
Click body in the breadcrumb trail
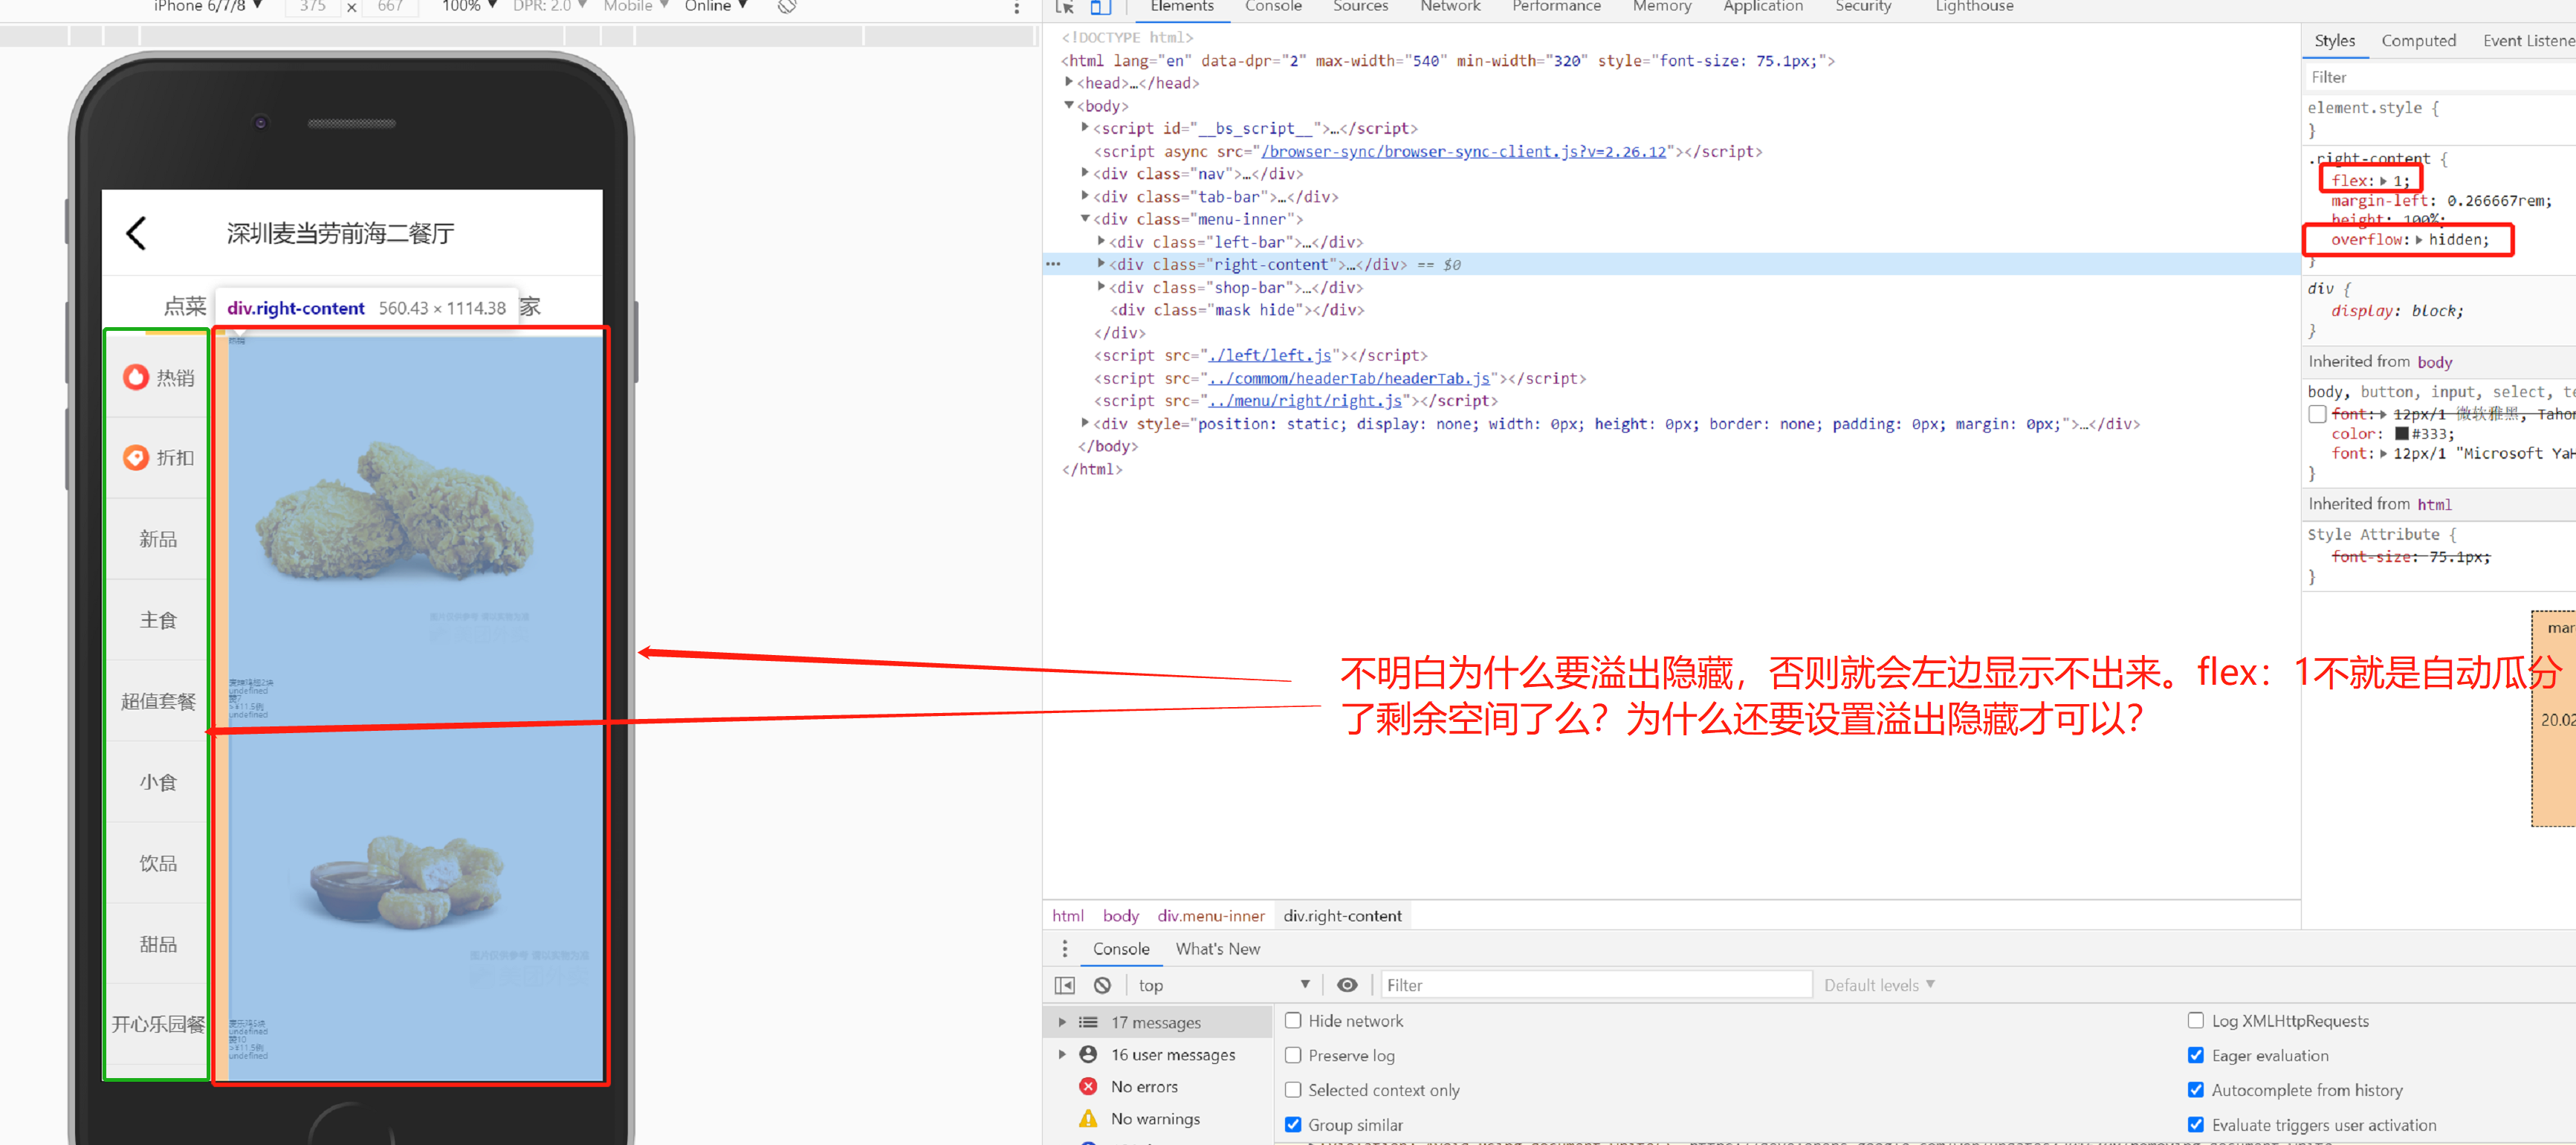point(1120,915)
